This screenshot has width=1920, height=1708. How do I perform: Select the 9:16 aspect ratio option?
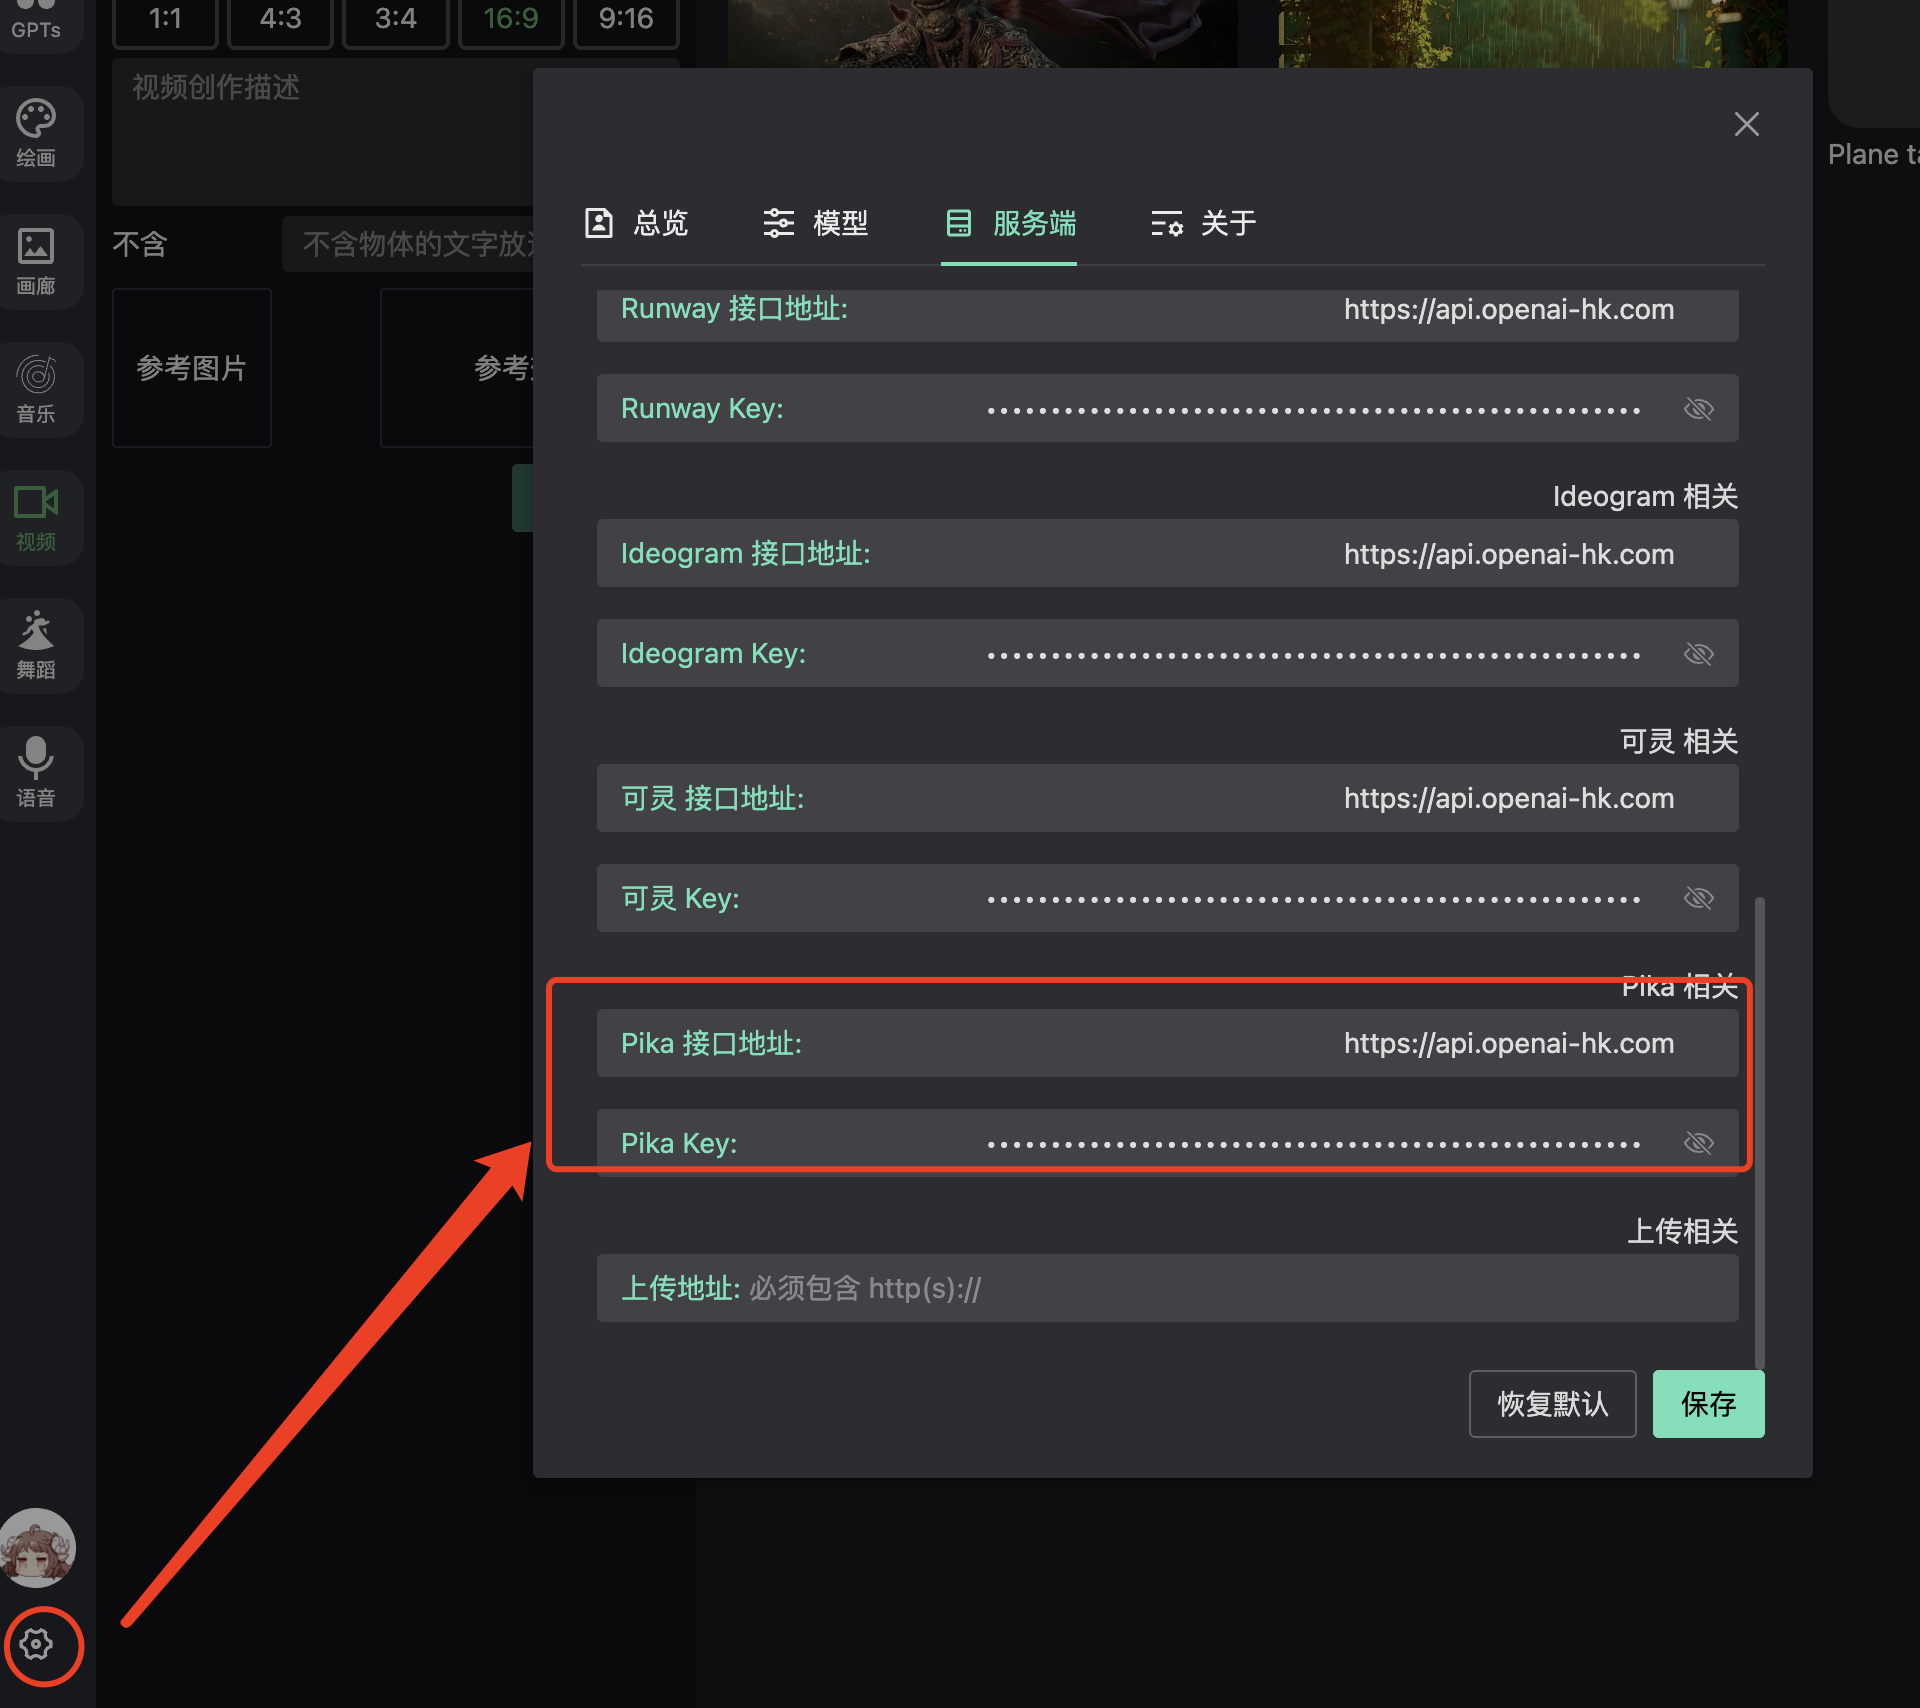[625, 19]
